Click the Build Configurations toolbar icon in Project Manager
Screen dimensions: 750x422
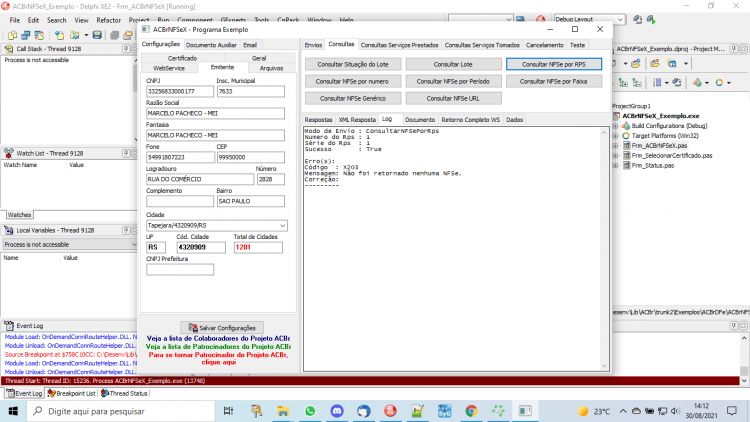click(x=697, y=83)
